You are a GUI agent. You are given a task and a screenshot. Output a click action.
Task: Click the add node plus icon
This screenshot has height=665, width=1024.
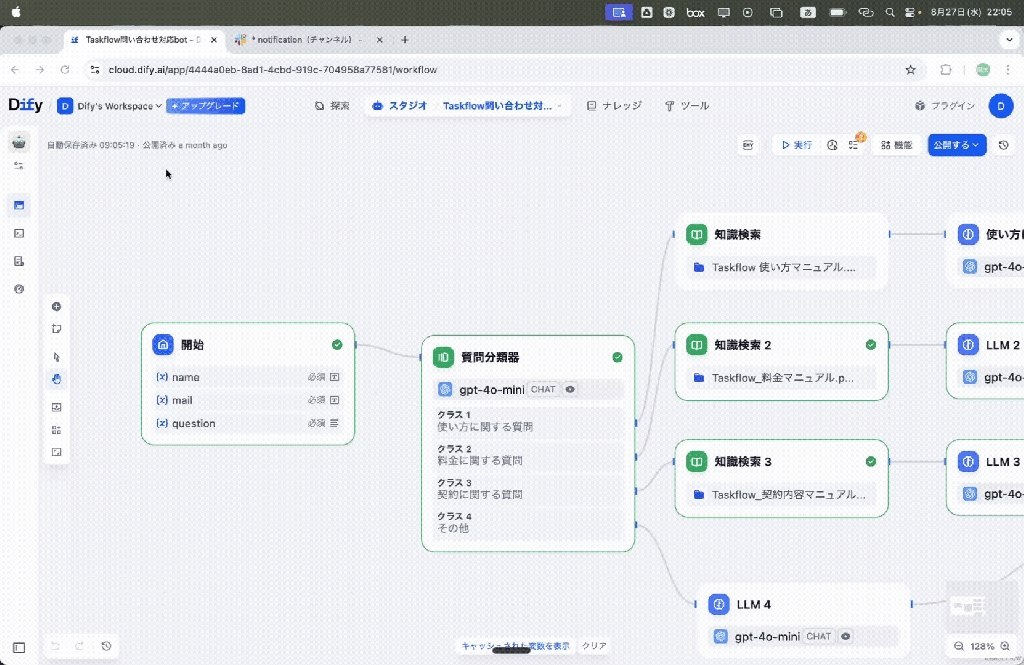tap(56, 306)
